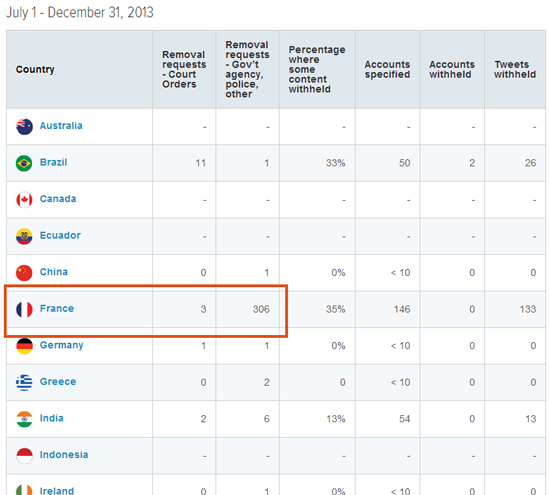
Task: Click France's 306 government requests cell
Action: tap(248, 309)
